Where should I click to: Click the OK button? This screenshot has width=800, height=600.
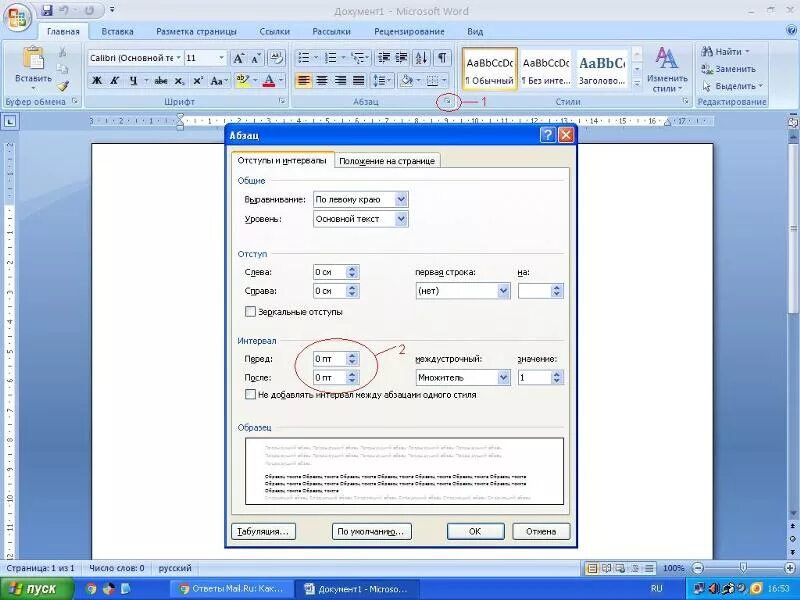[475, 531]
